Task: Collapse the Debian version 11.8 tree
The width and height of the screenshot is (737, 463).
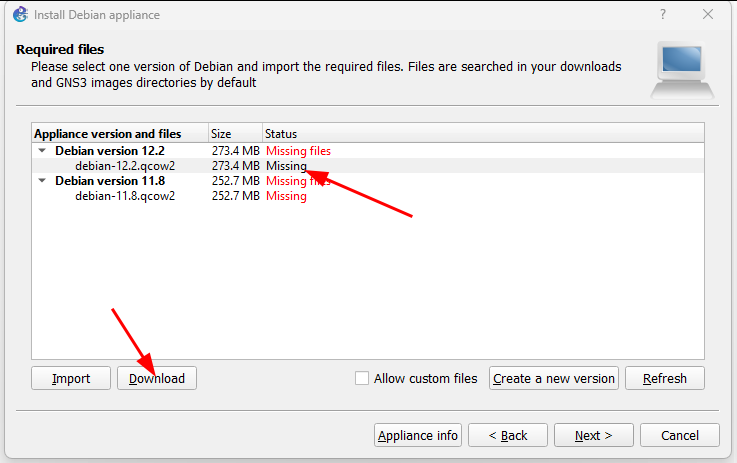Action: tap(43, 181)
